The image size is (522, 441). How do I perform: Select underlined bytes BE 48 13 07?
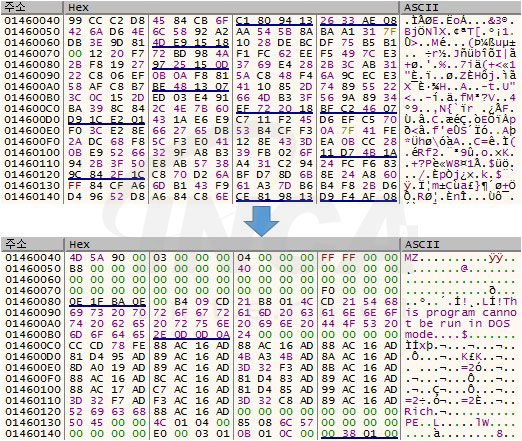pyautogui.click(x=190, y=87)
